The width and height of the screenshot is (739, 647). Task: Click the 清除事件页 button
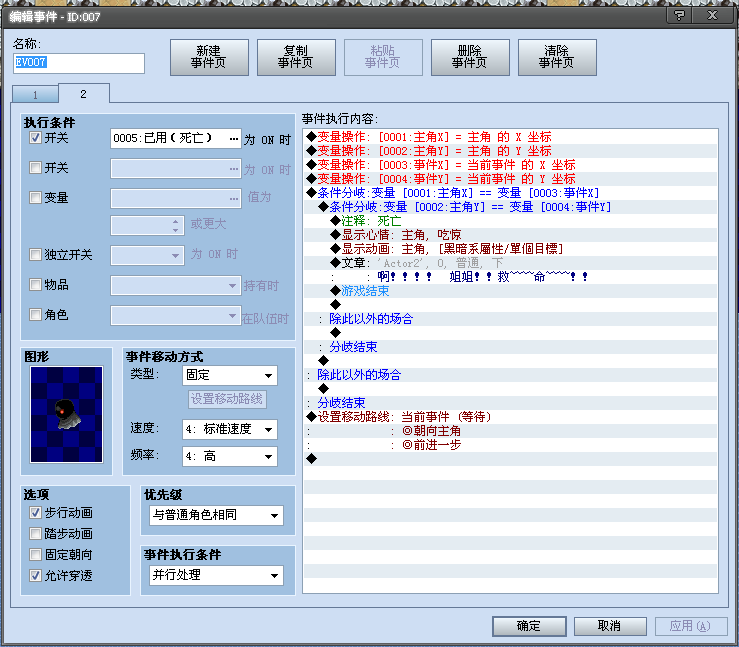tap(557, 57)
